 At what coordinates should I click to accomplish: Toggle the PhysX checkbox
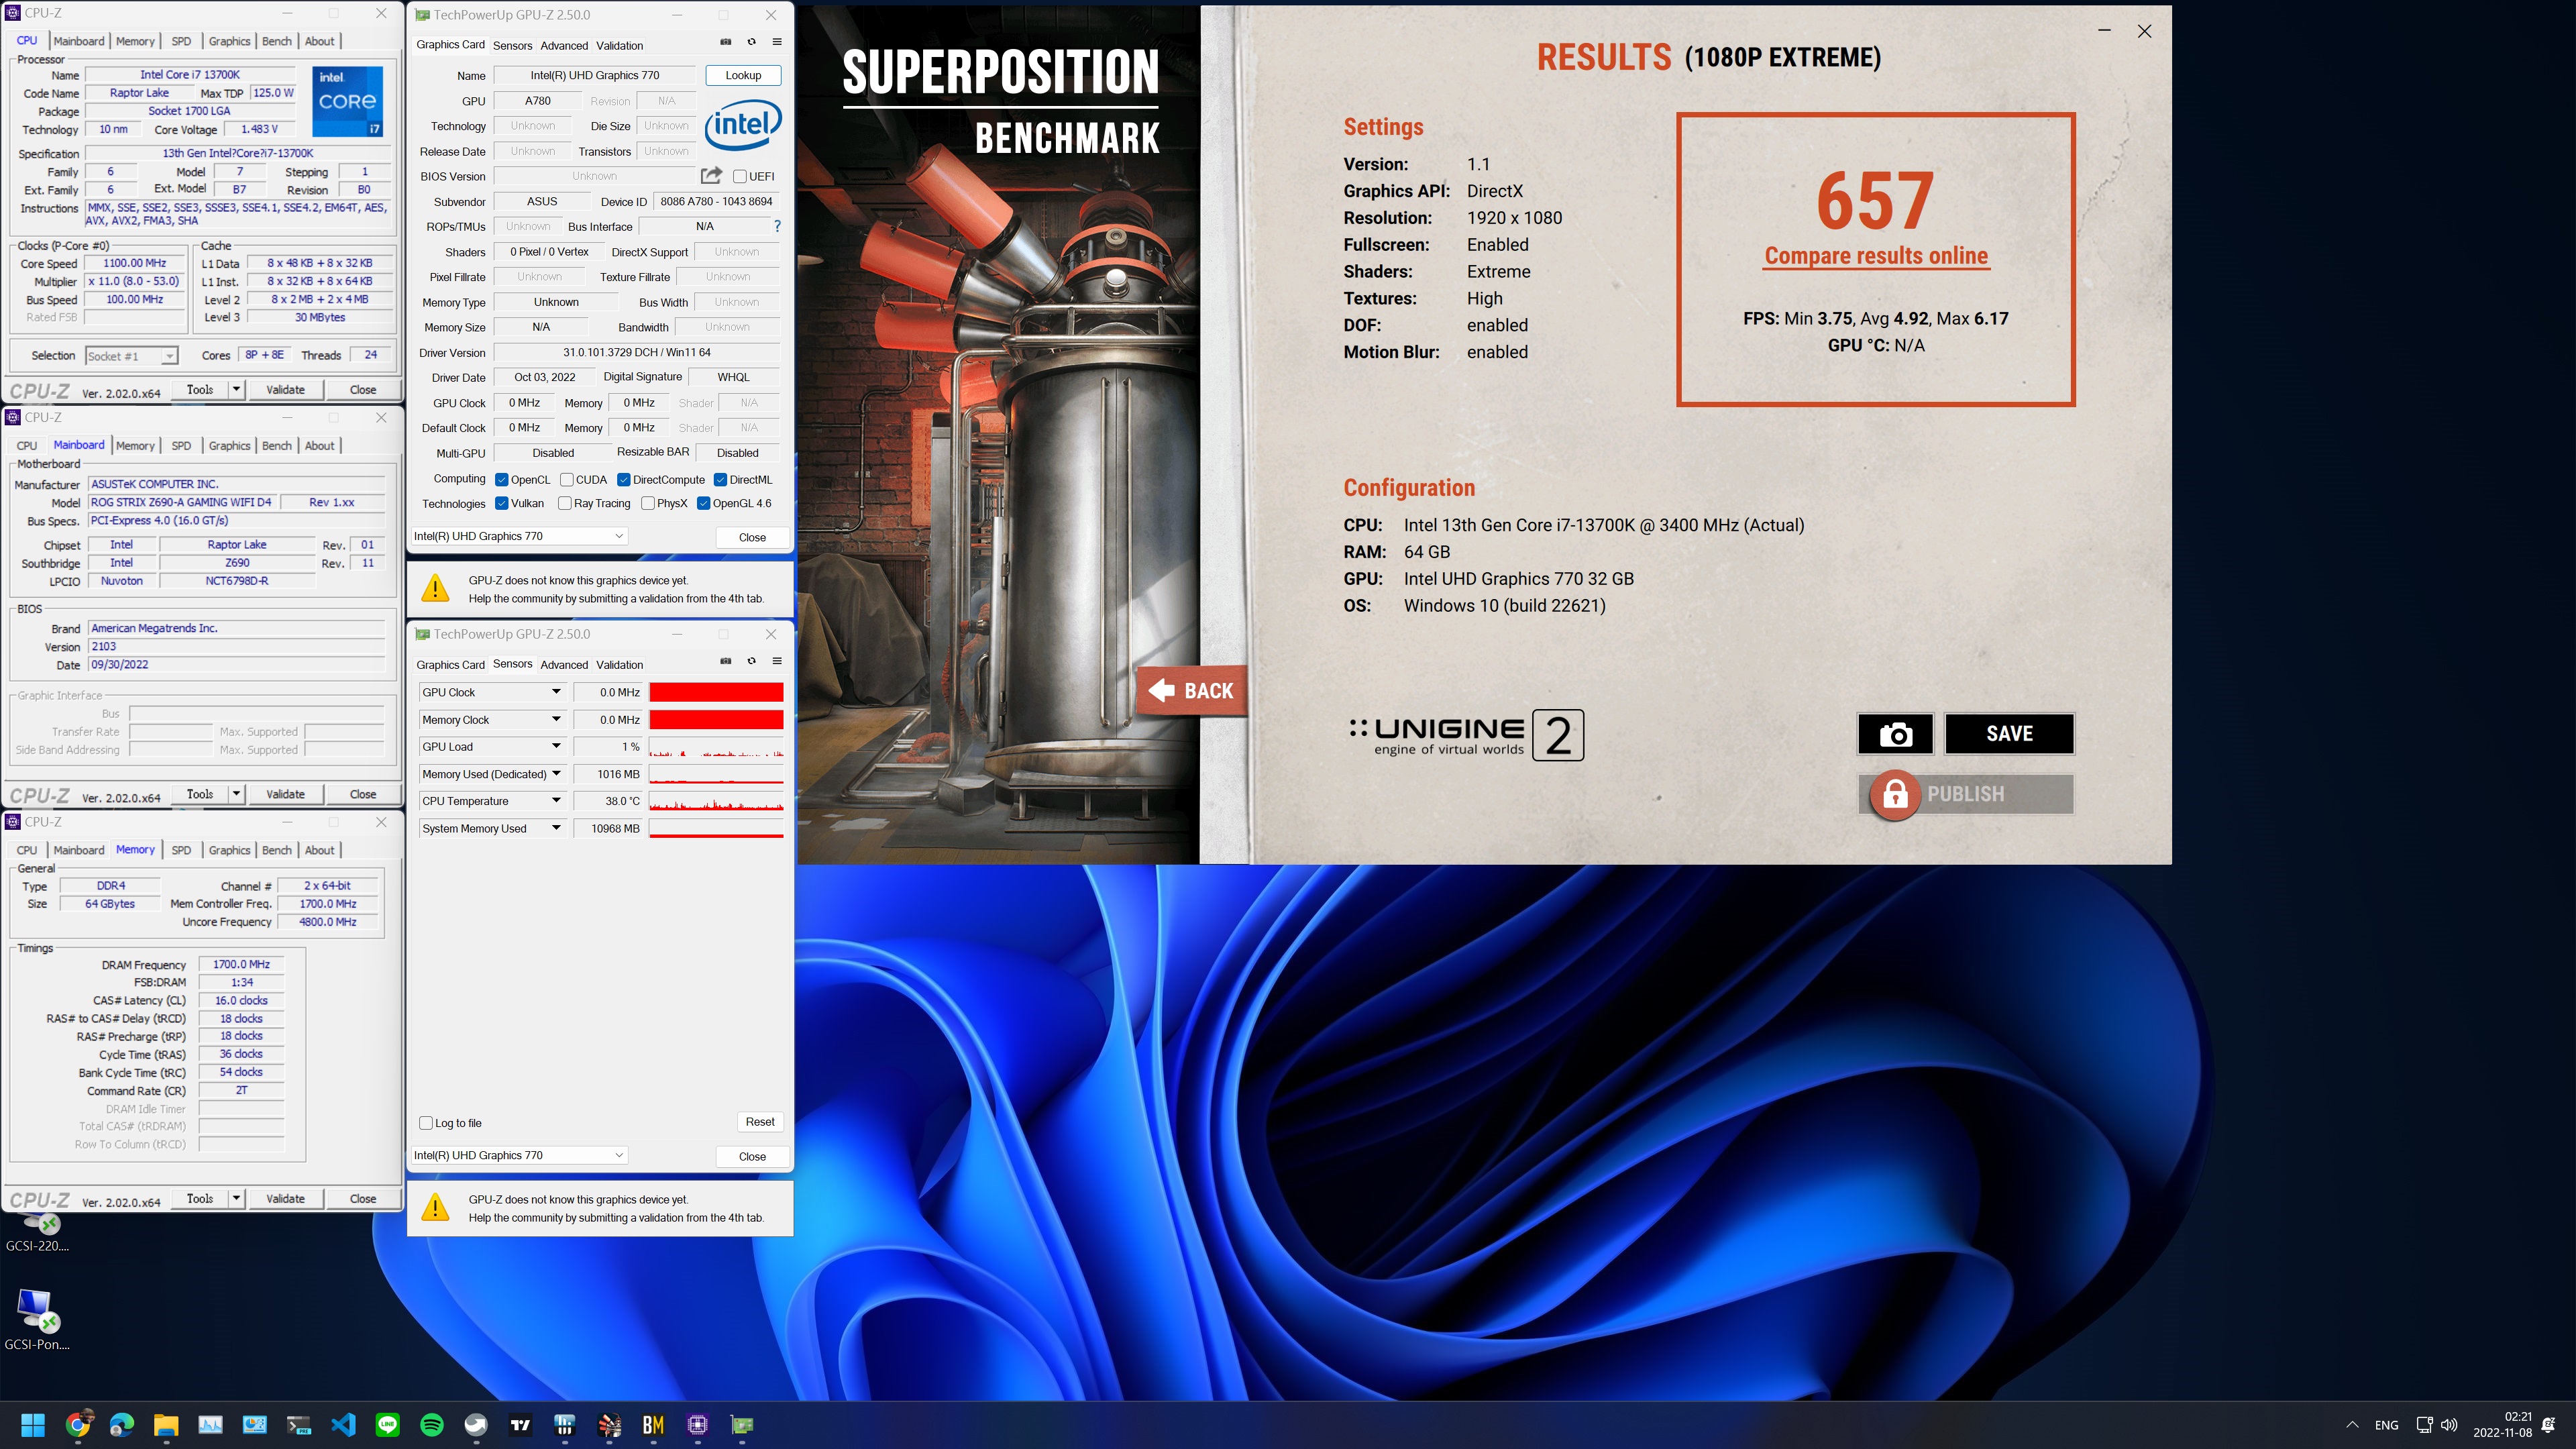(648, 504)
